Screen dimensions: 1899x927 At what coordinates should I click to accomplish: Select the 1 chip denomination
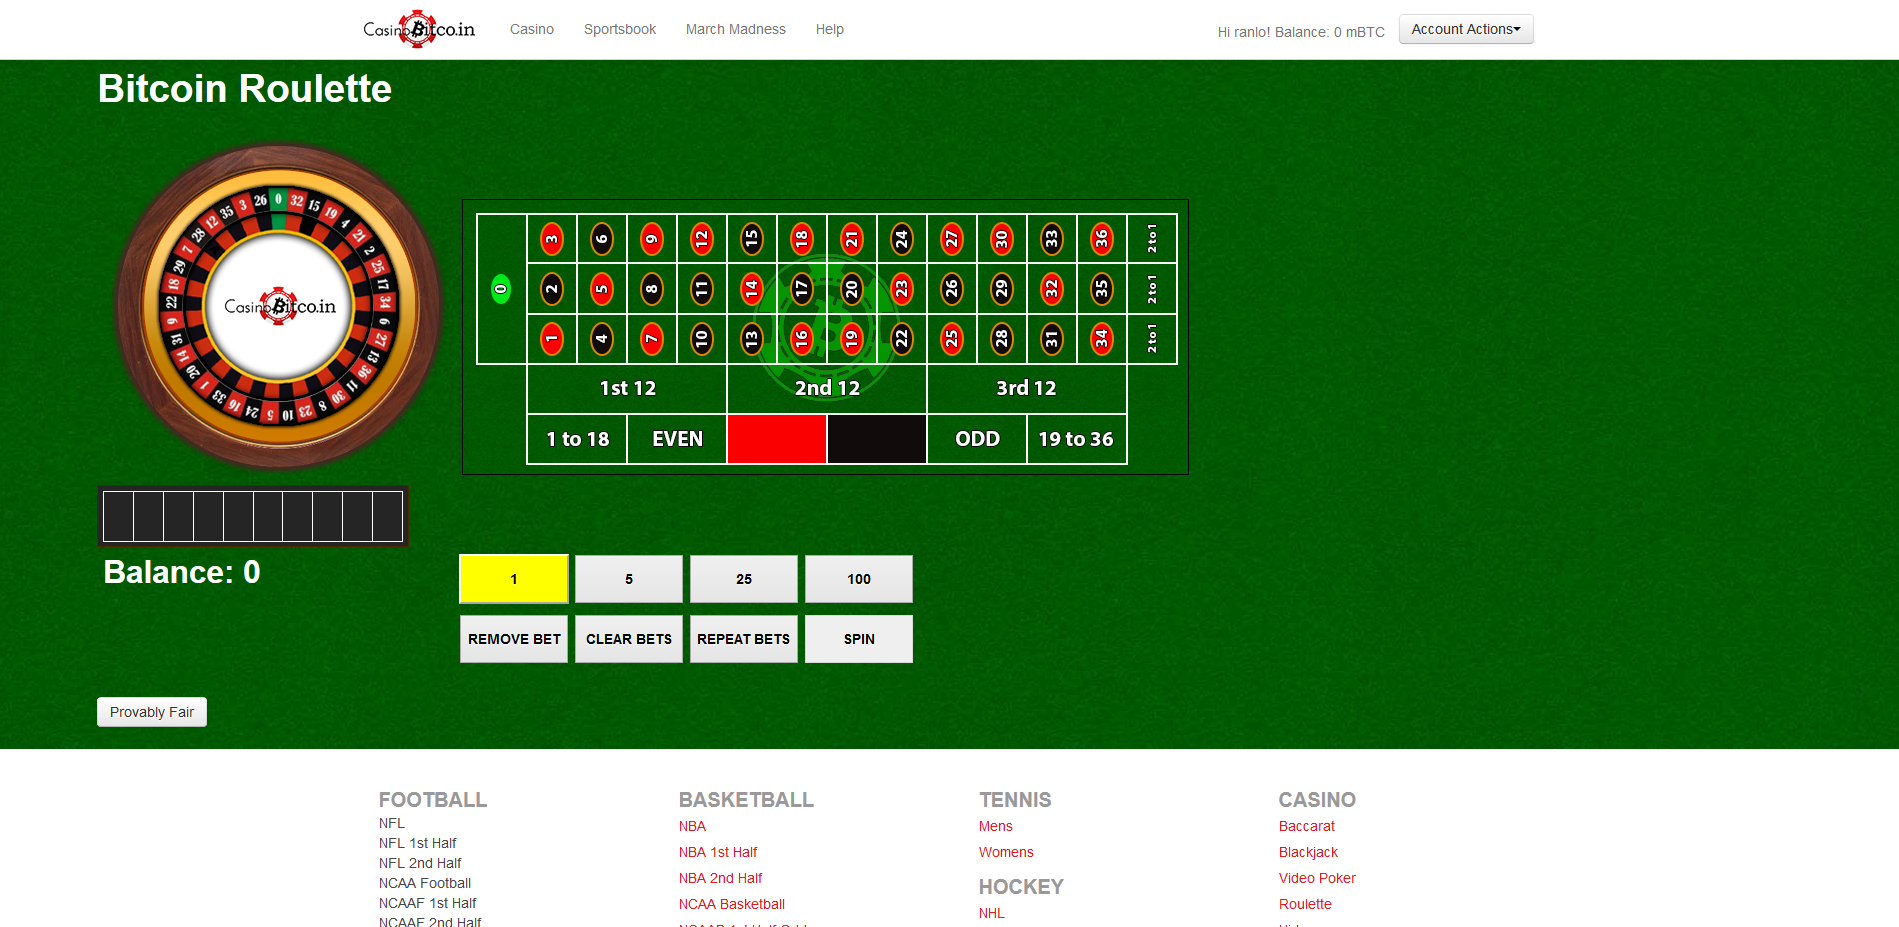tap(514, 579)
